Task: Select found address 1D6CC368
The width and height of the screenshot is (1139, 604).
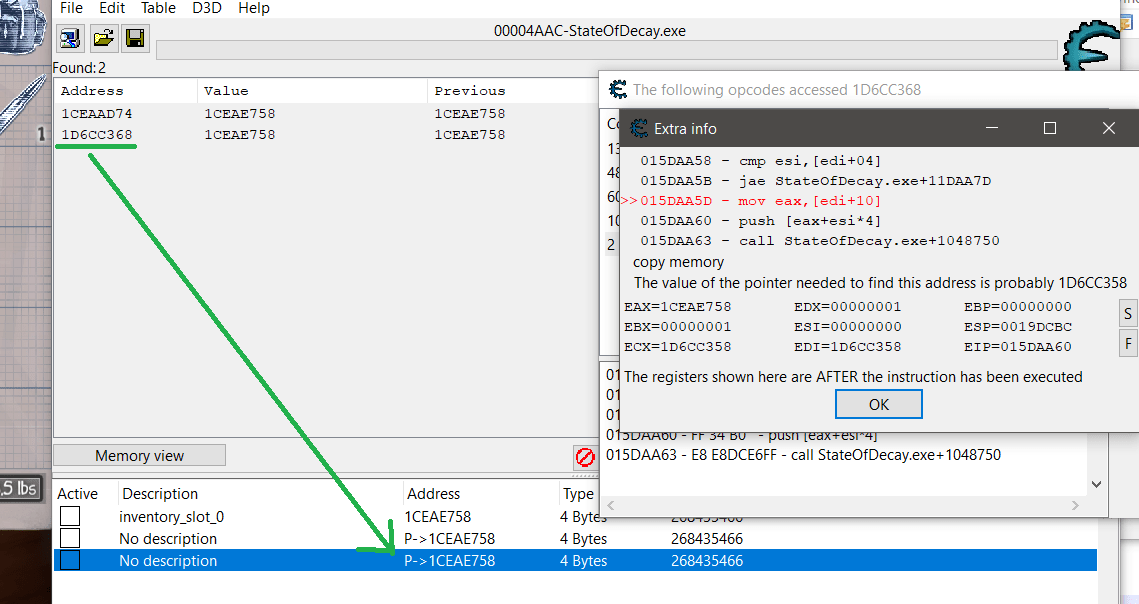Action: 97,134
